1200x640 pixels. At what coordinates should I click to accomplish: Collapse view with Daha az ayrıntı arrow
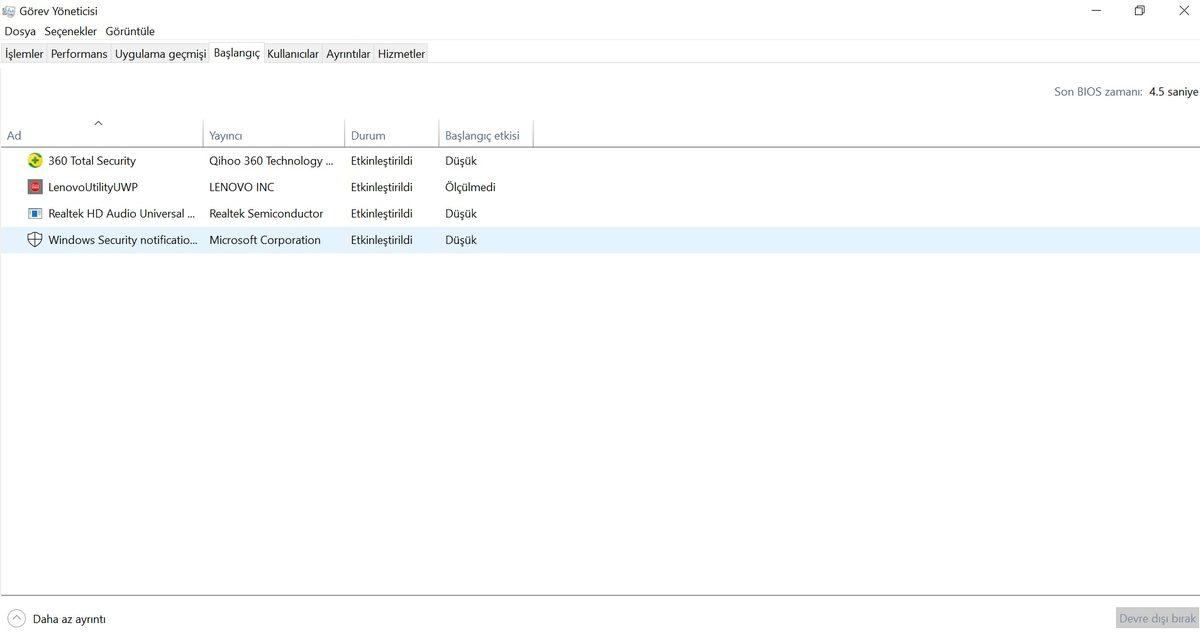tap(16, 619)
